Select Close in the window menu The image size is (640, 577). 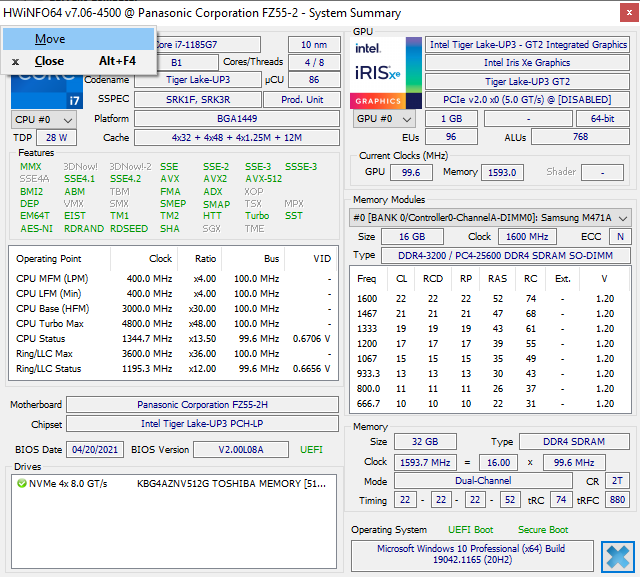click(x=49, y=61)
